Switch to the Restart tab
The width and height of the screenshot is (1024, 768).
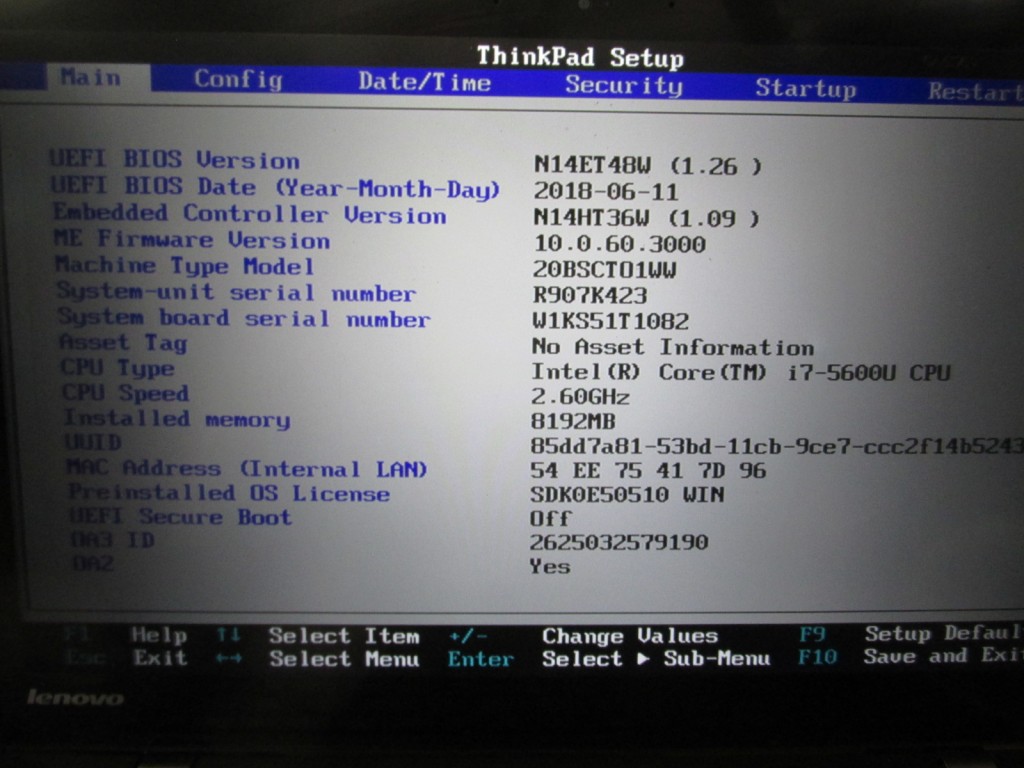click(976, 91)
